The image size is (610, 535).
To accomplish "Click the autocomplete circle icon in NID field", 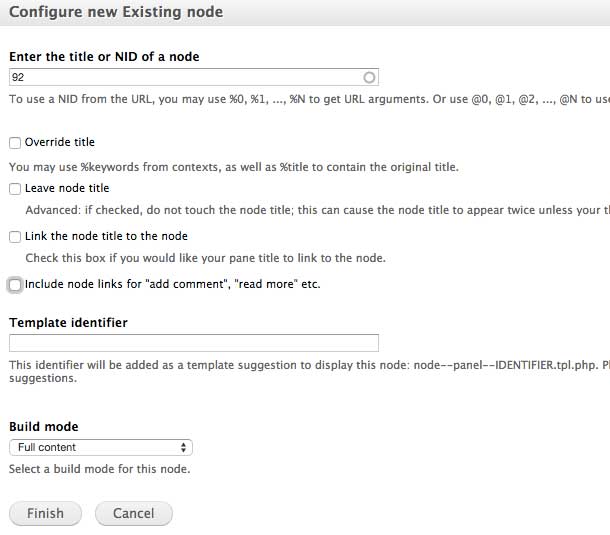I will pos(369,77).
